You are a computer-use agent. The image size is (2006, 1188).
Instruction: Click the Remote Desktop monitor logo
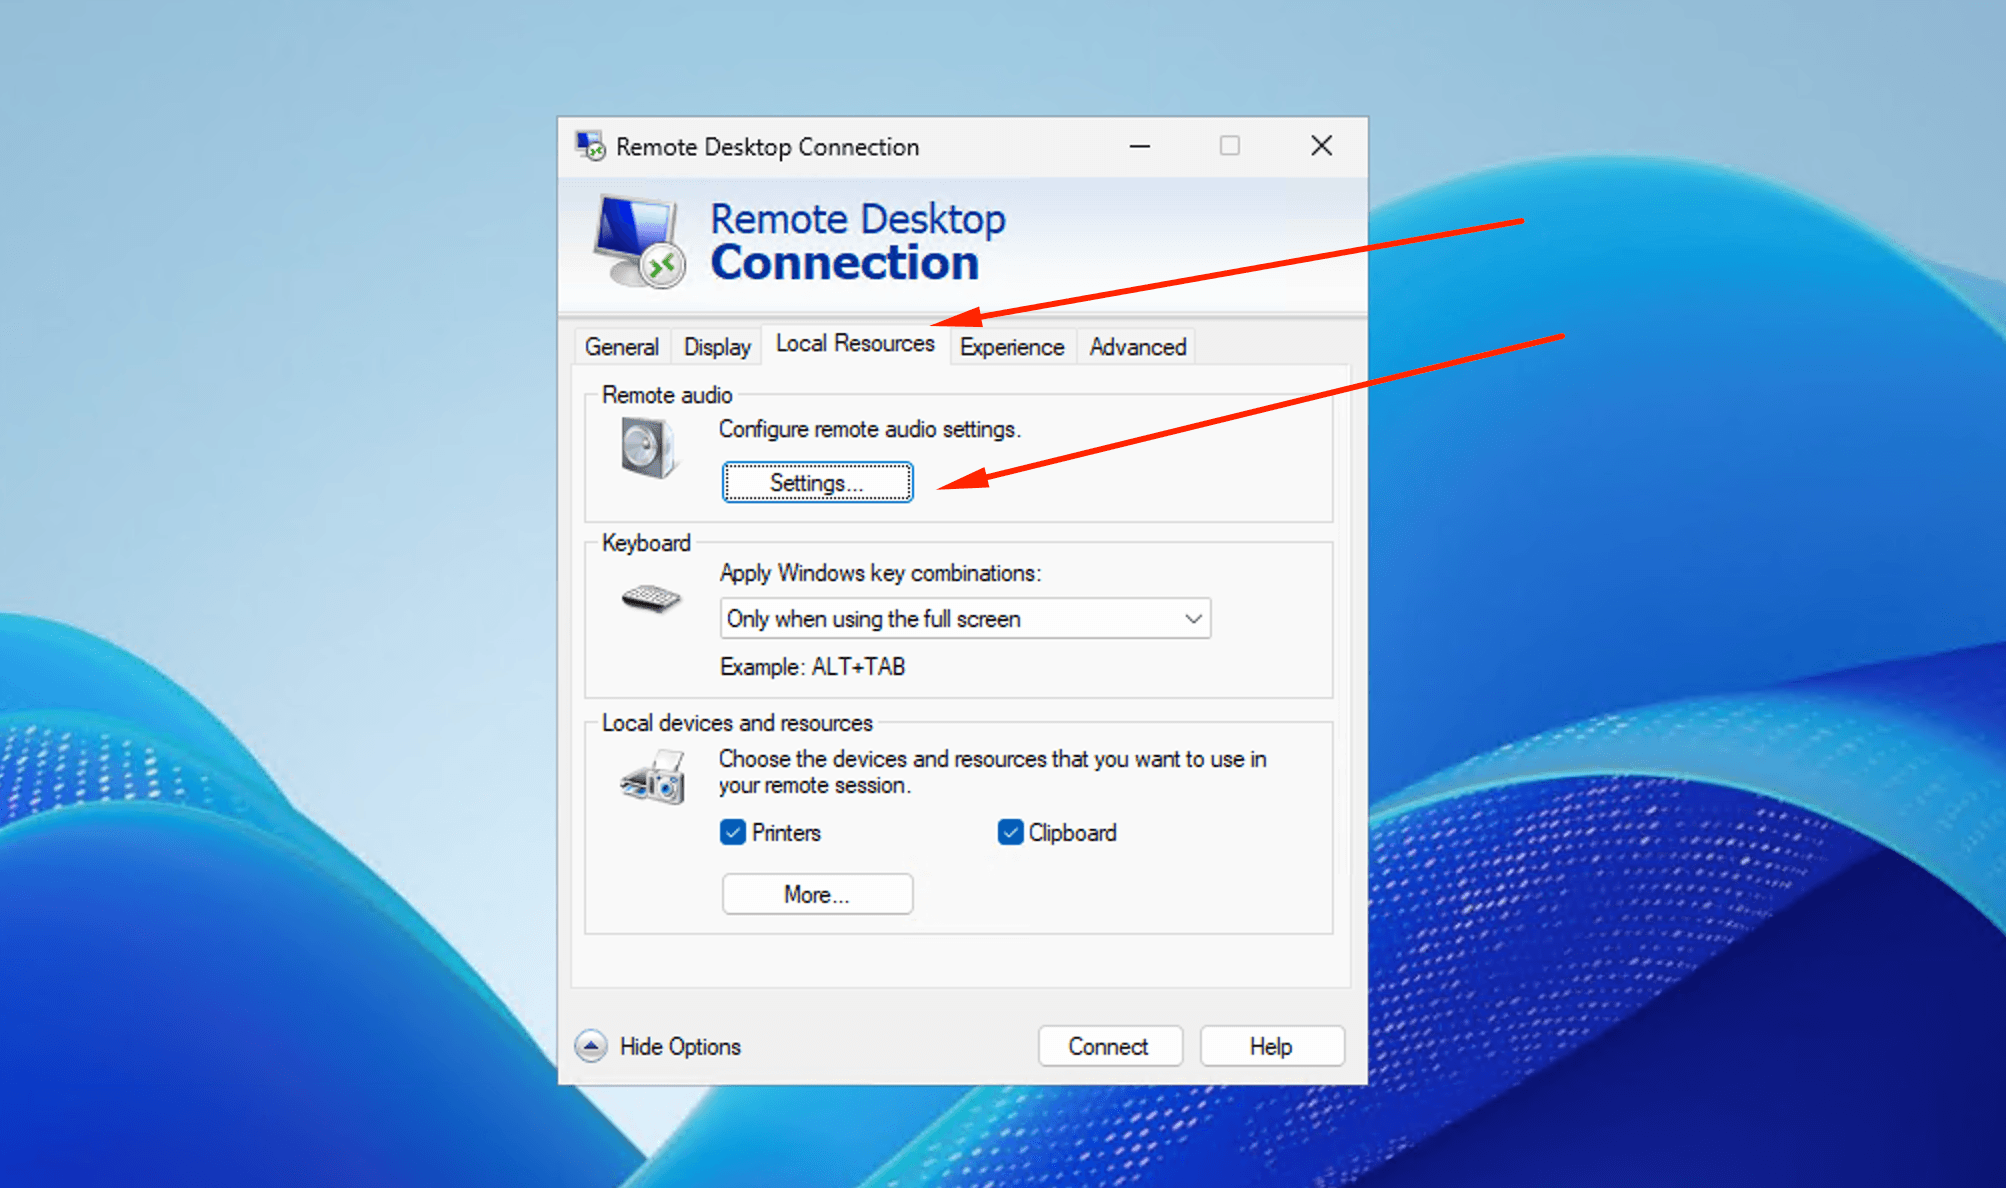coord(640,241)
